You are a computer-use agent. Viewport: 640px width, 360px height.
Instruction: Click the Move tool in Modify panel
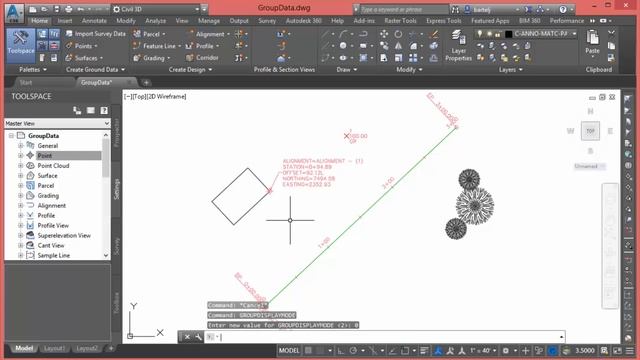[x=384, y=34]
